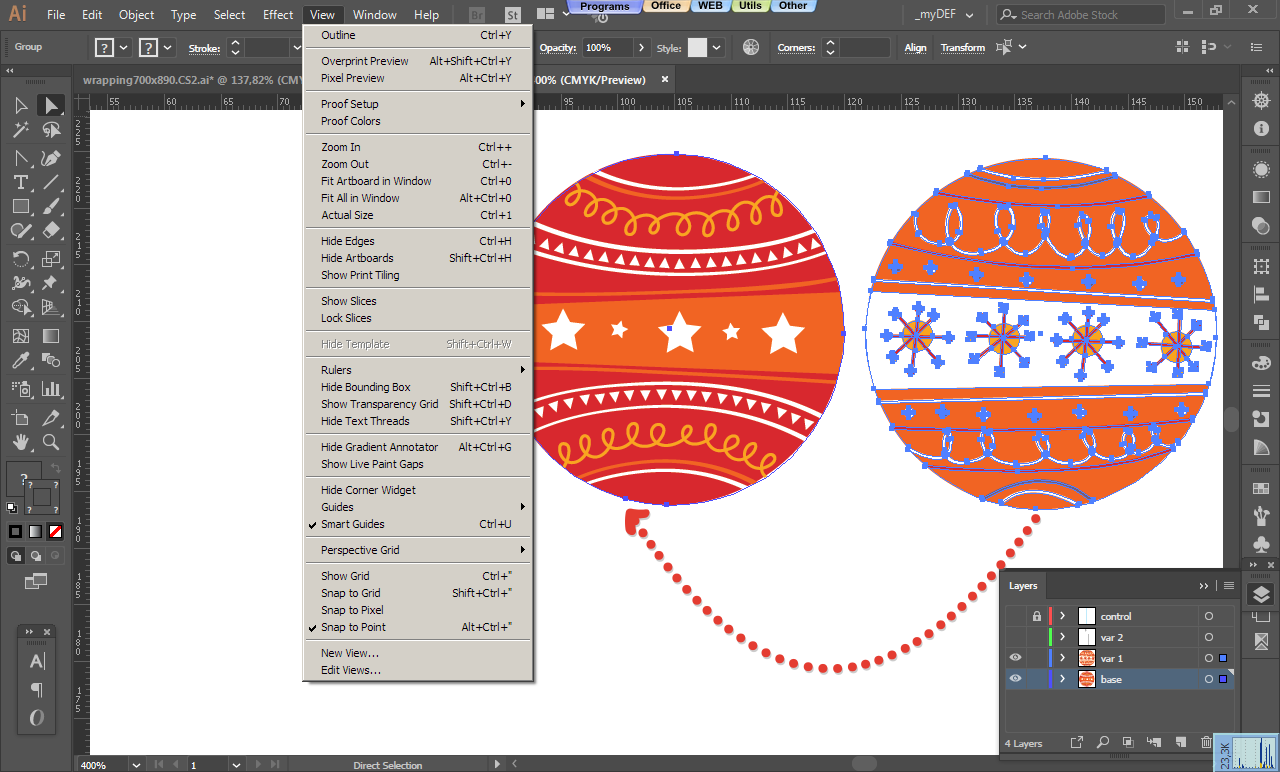This screenshot has height=772, width=1280.
Task: Expand the base layer contents
Action: [1062, 679]
